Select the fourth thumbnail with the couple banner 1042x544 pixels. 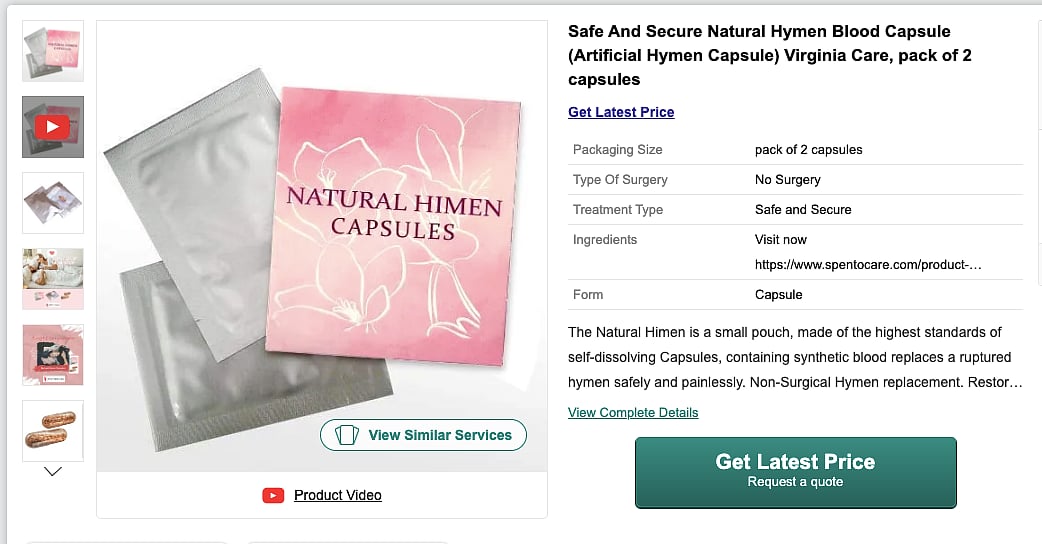coord(53,279)
